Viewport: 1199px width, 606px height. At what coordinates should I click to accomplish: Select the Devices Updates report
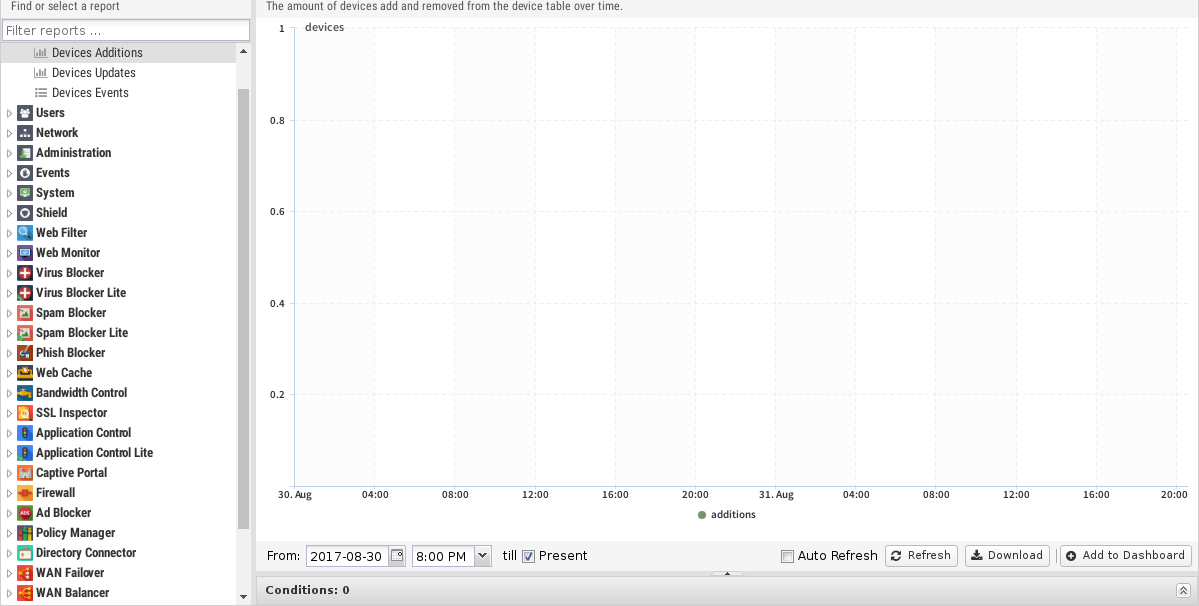click(93, 73)
